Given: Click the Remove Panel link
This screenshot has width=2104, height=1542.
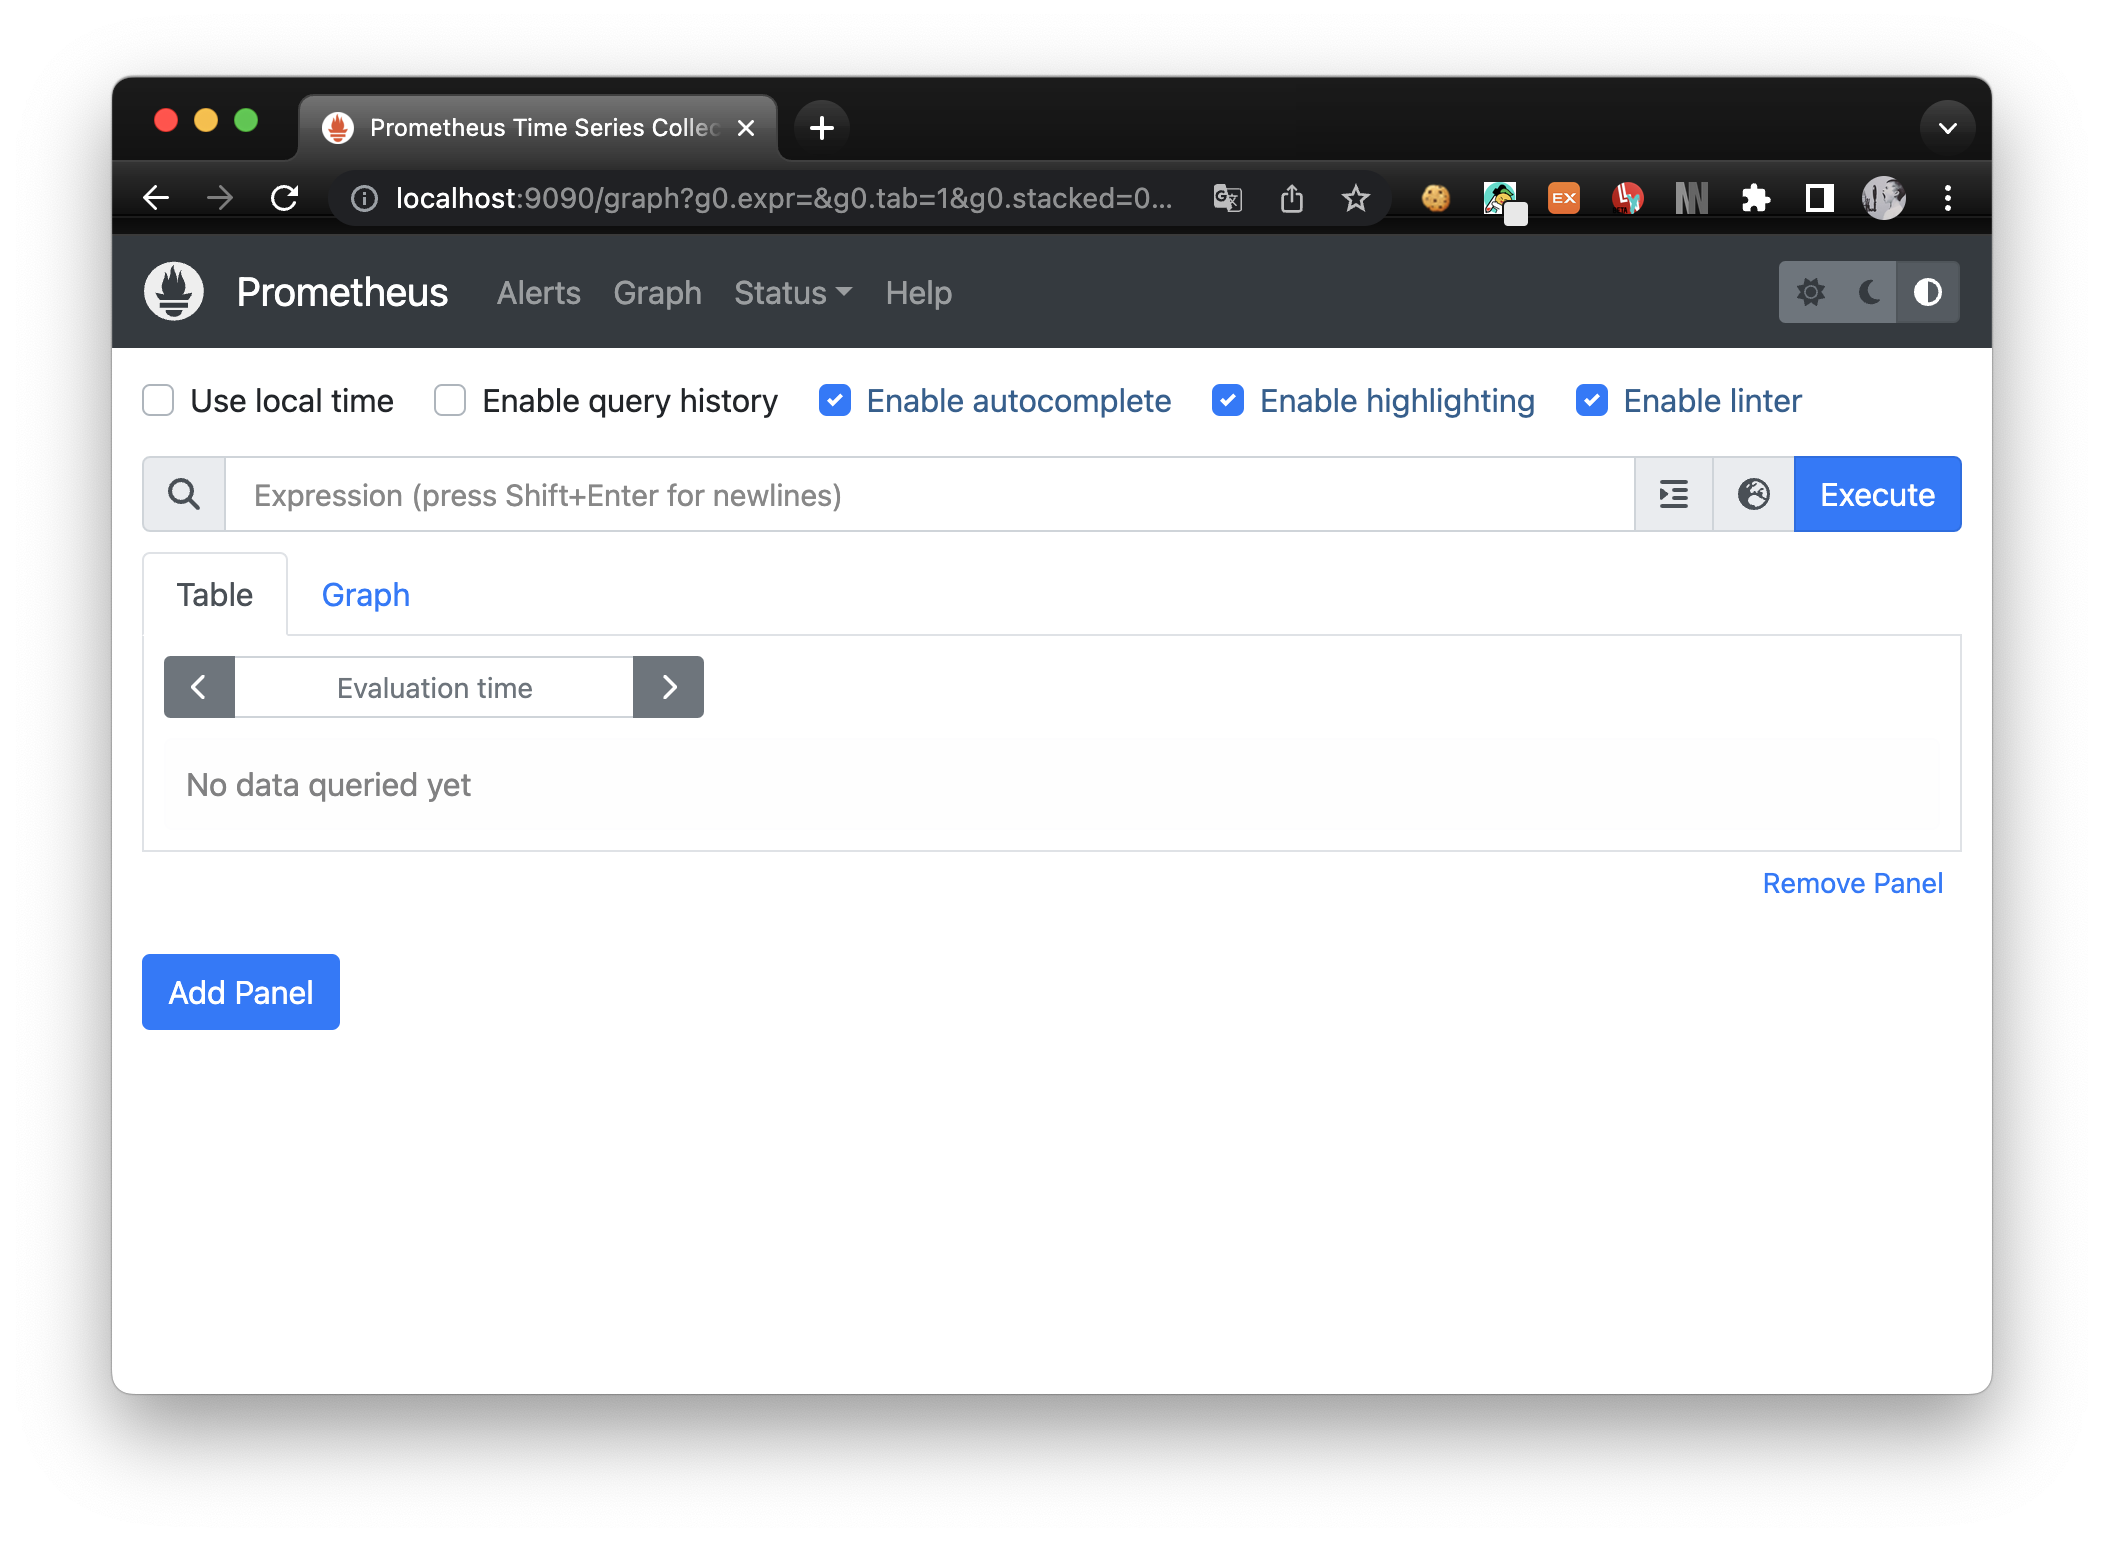Looking at the screenshot, I should point(1852,883).
